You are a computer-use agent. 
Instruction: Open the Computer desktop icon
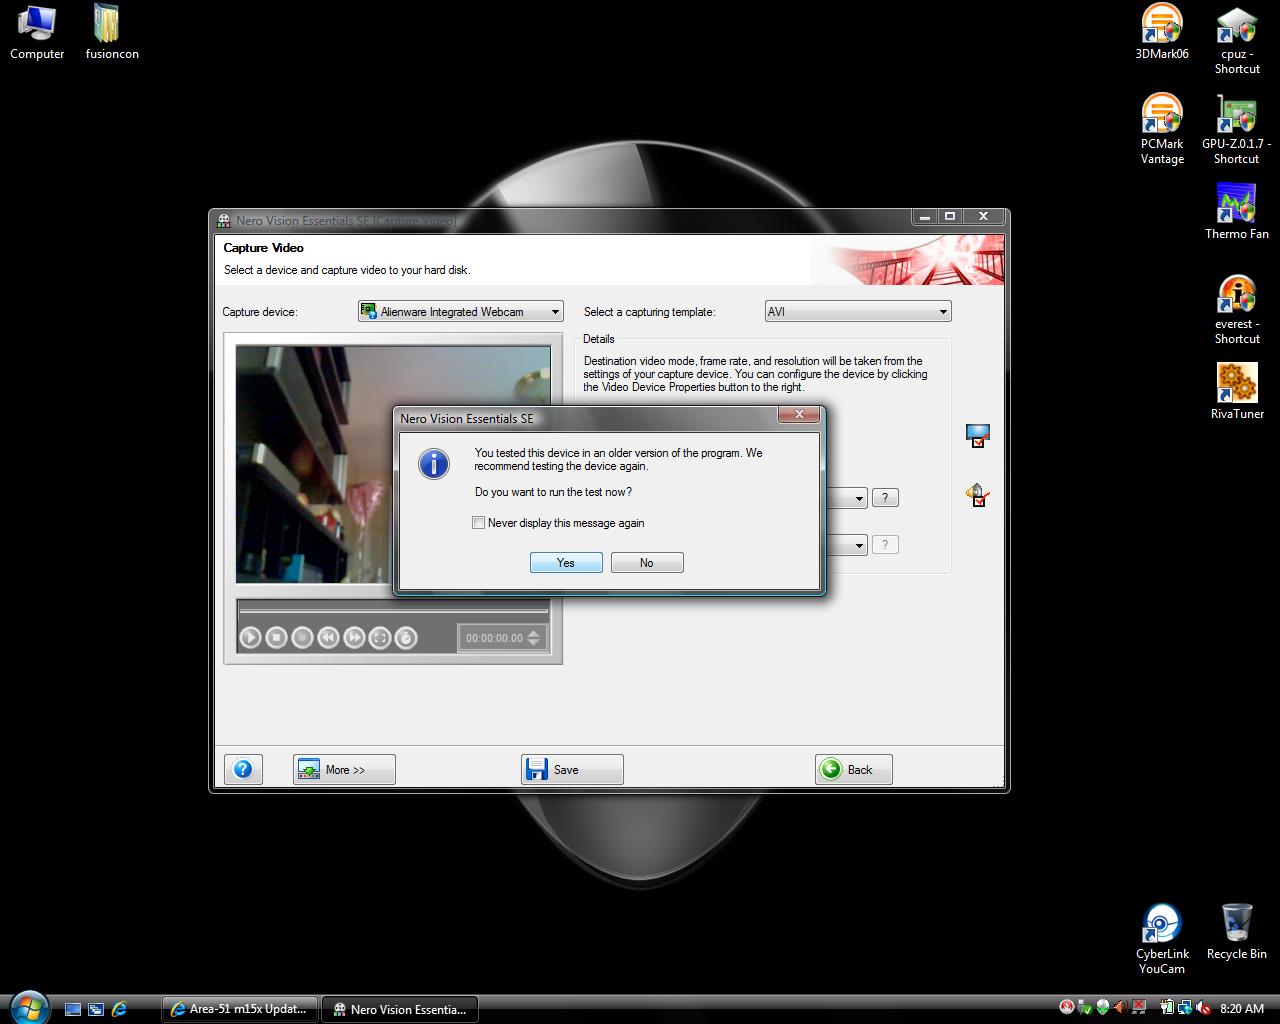pos(37,33)
